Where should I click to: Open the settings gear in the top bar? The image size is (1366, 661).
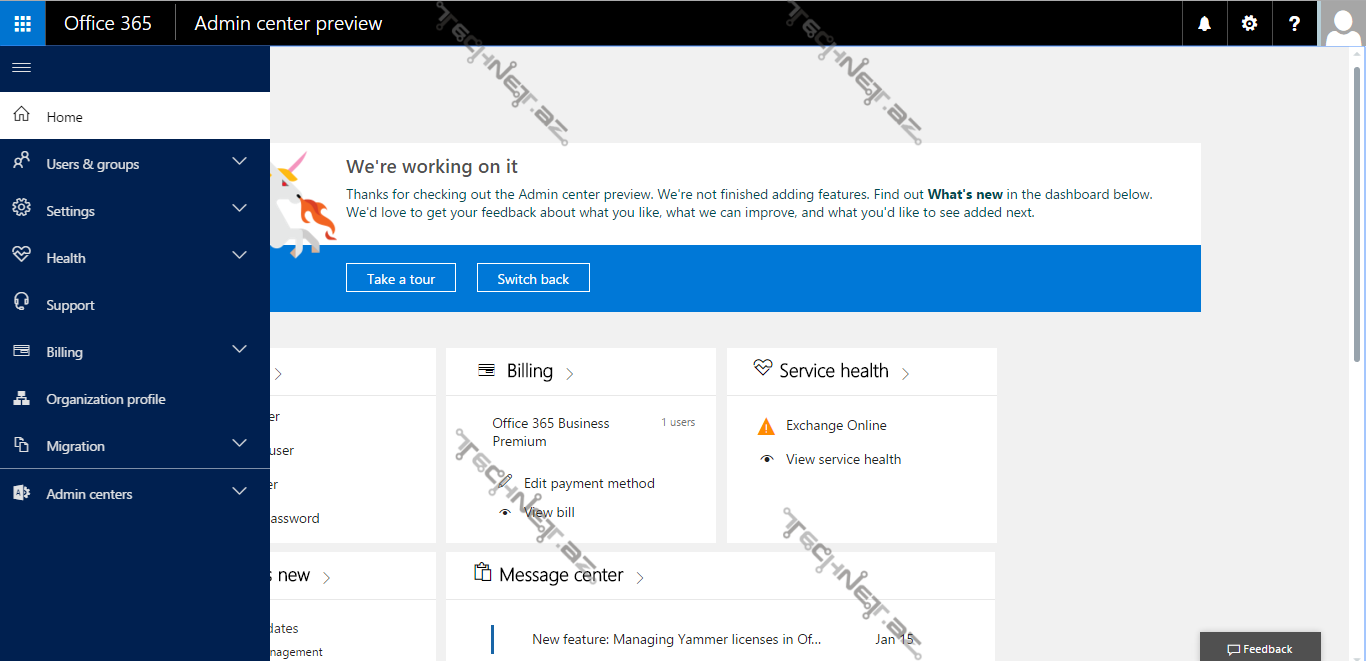coord(1249,22)
